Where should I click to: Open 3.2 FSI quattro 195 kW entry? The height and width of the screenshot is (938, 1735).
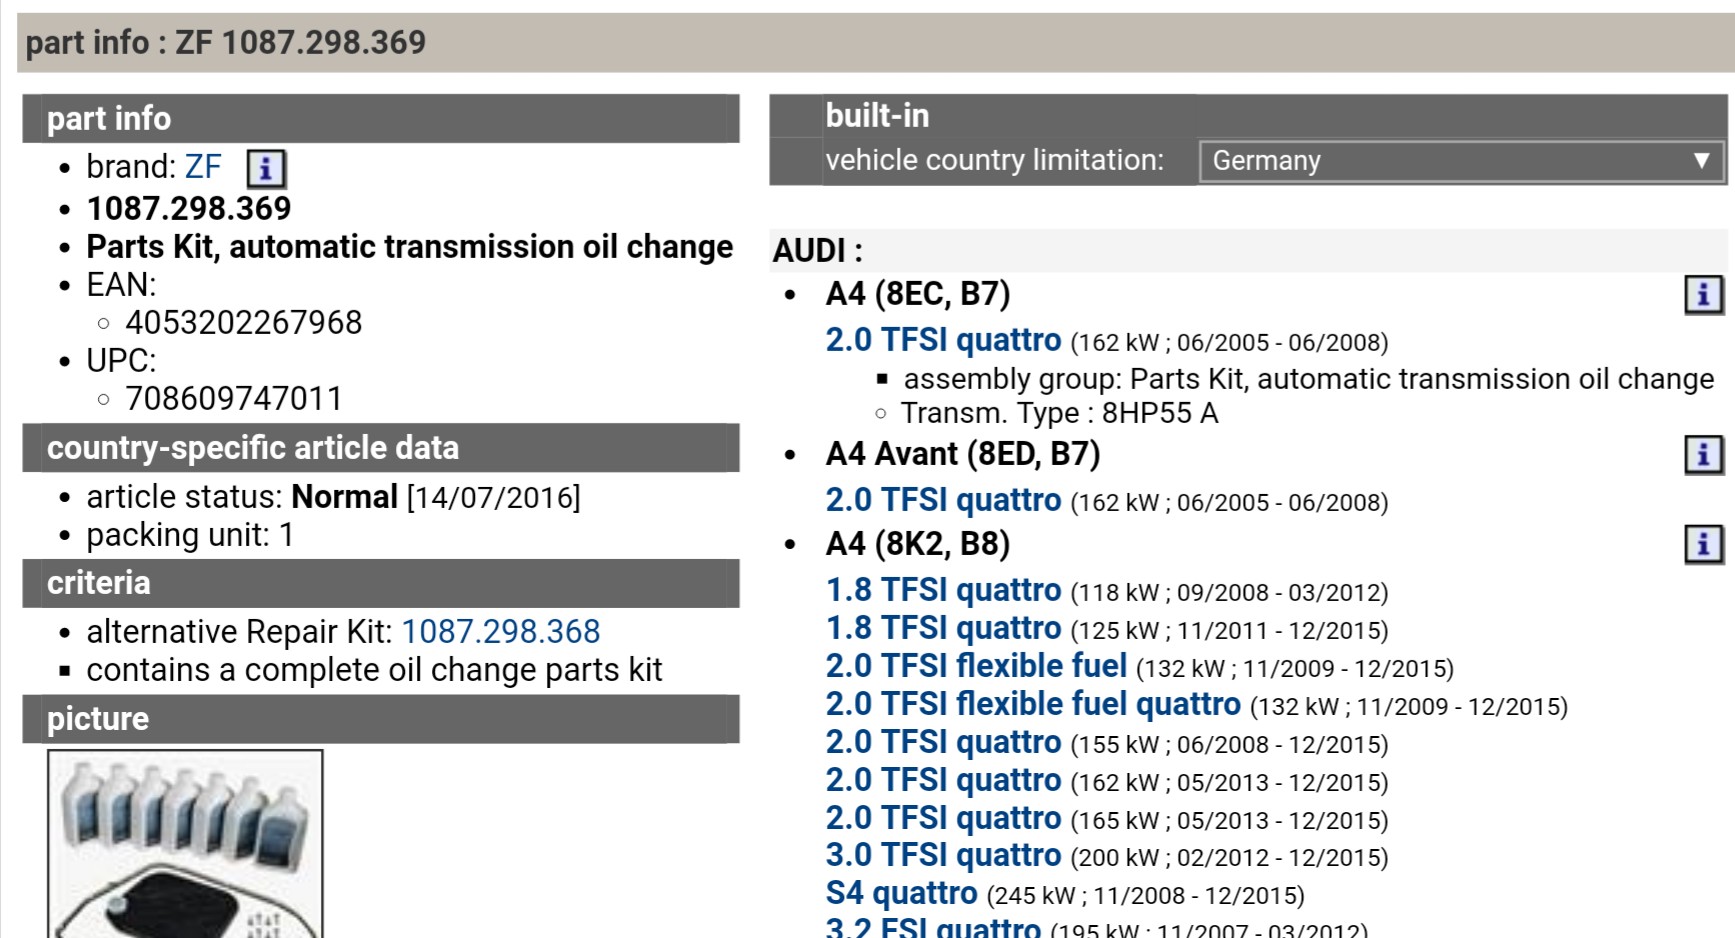pos(932,928)
